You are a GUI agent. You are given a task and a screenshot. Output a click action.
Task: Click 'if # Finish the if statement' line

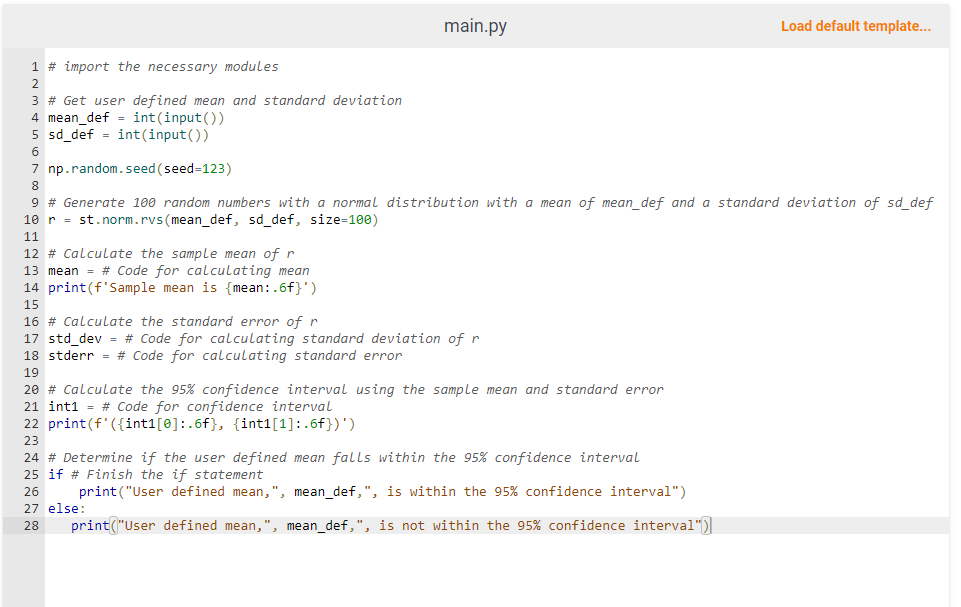(x=155, y=475)
